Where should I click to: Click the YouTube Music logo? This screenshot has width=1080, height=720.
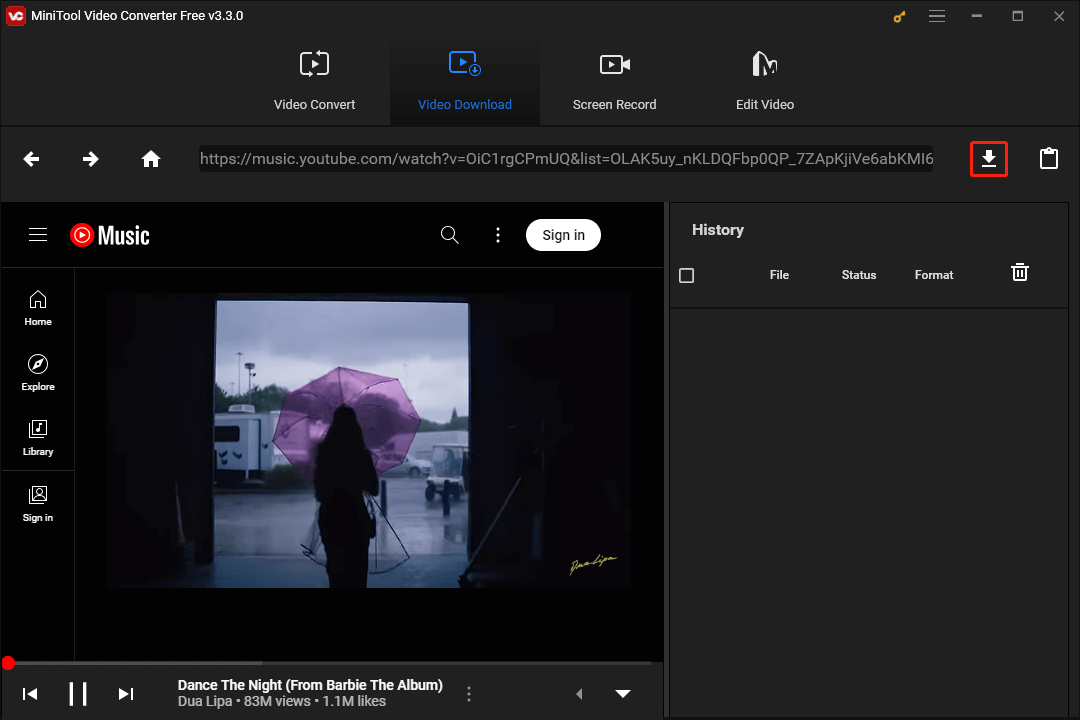point(110,236)
